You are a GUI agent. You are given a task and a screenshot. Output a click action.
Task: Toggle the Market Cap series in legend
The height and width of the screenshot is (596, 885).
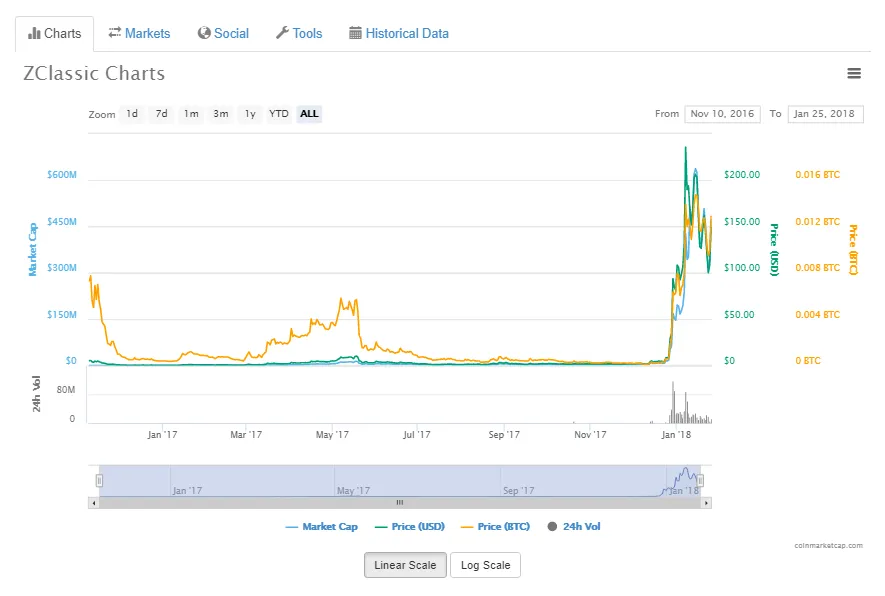tap(322, 527)
